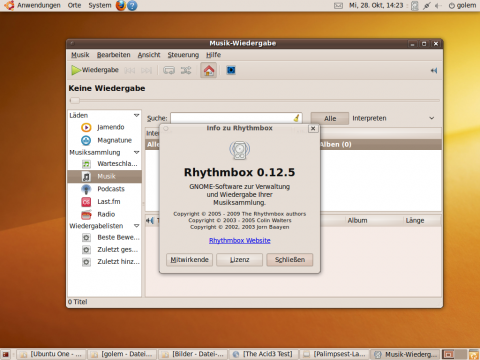Open the trash icon in bottom panel
The width and height of the screenshot is (480, 360).
coord(474,354)
